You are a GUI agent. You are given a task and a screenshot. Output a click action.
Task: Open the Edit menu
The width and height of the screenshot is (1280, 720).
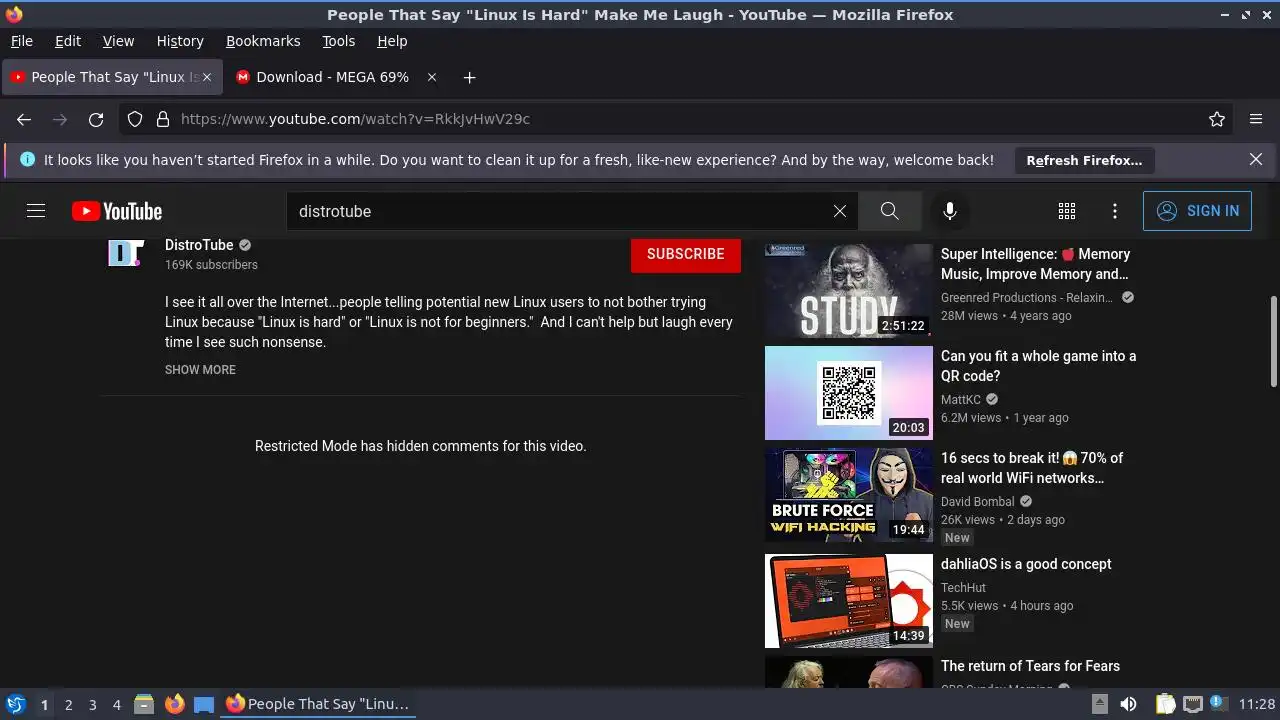[x=68, y=41]
